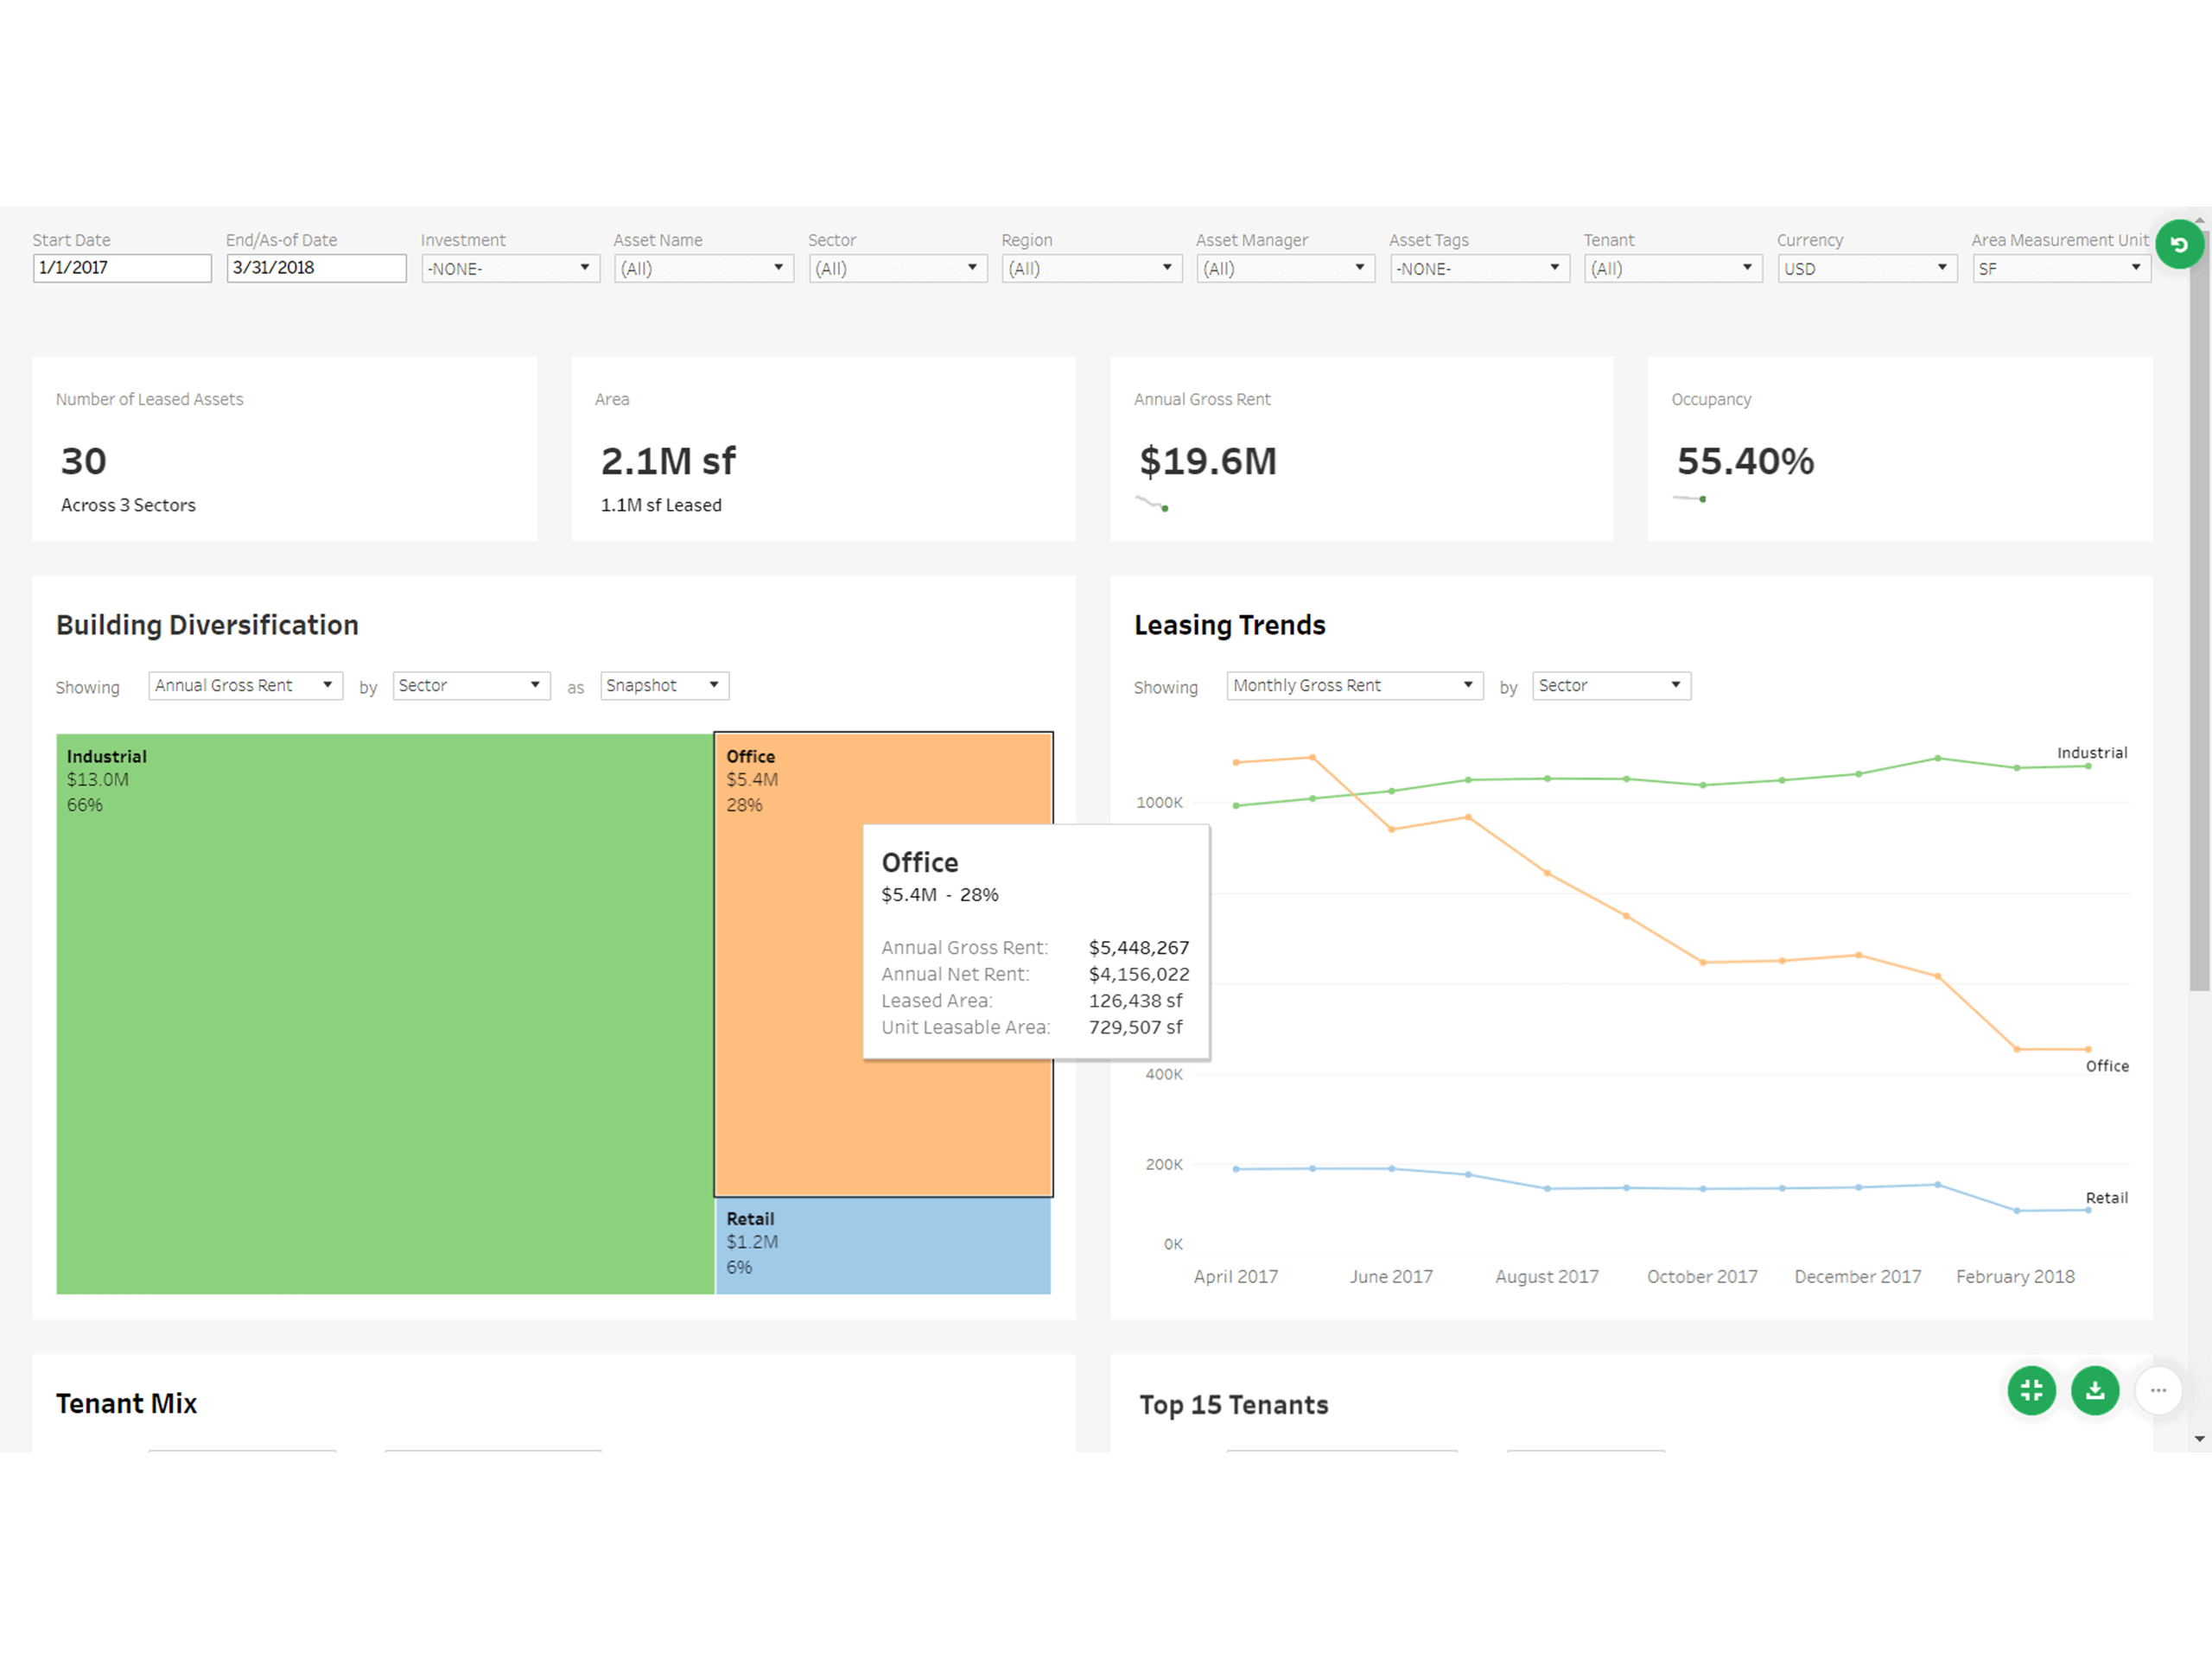Change the Snapshot view dropdown
This screenshot has height=1659, width=2212.
click(x=664, y=685)
